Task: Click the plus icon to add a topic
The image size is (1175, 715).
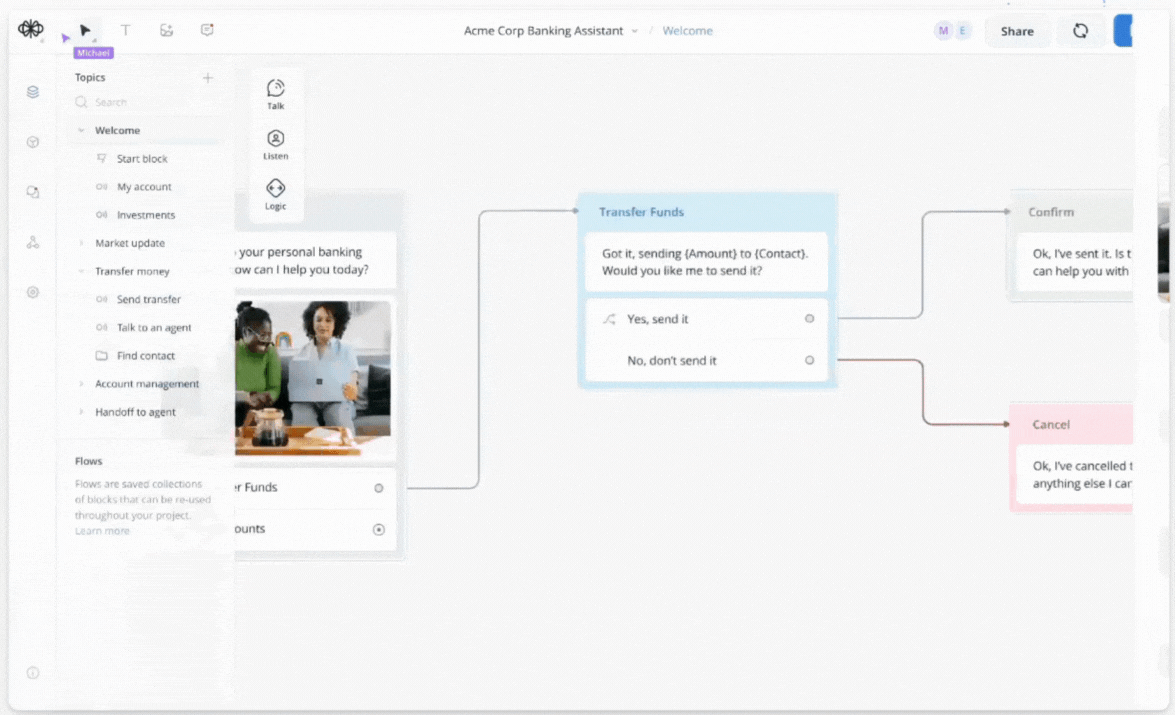Action: (208, 78)
